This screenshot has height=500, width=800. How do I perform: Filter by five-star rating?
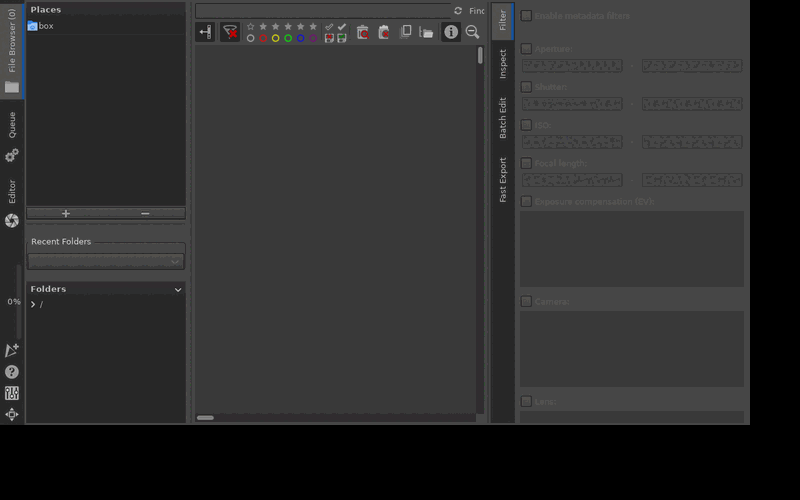point(313,27)
